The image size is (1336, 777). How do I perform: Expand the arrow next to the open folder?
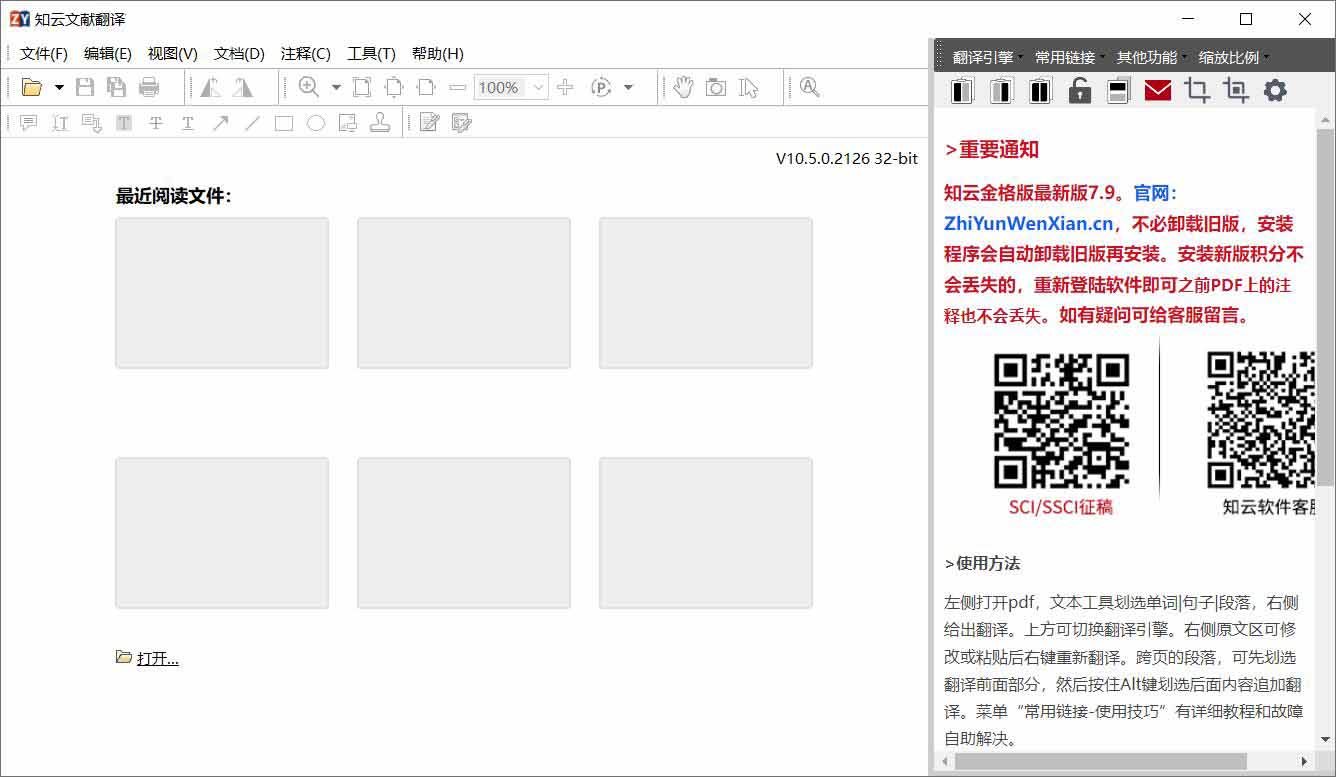coord(59,87)
